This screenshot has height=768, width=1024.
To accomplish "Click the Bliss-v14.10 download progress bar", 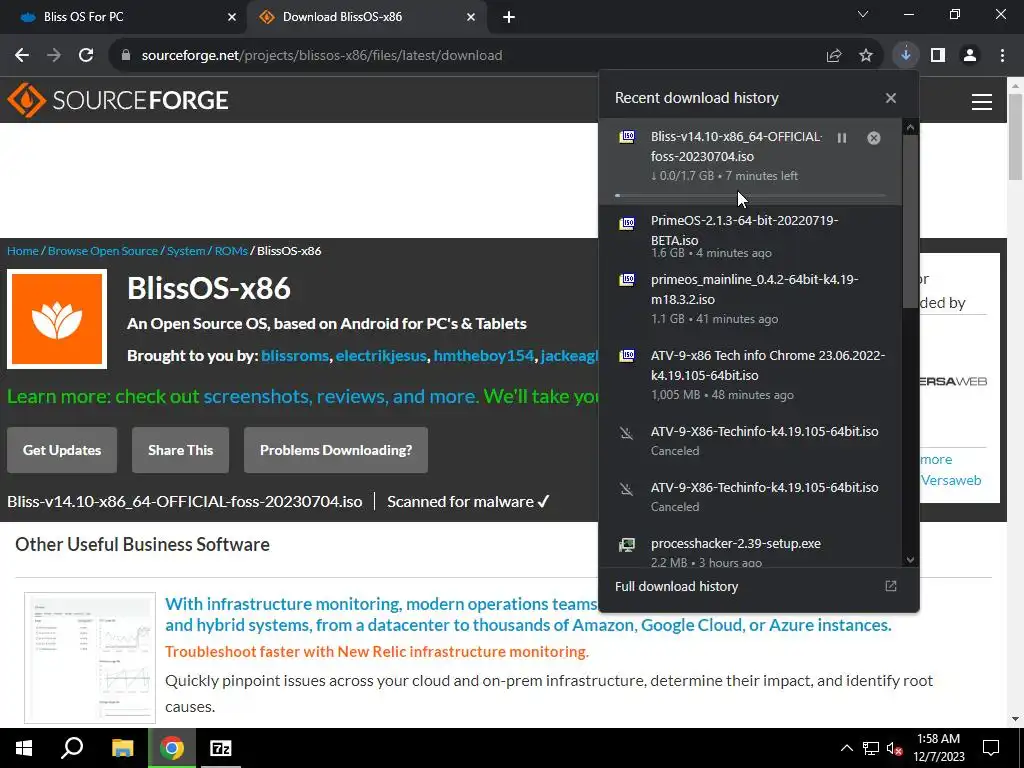I will click(750, 195).
